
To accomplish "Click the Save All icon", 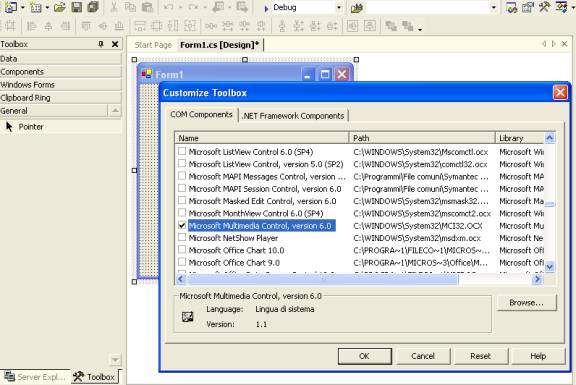I will pos(93,7).
